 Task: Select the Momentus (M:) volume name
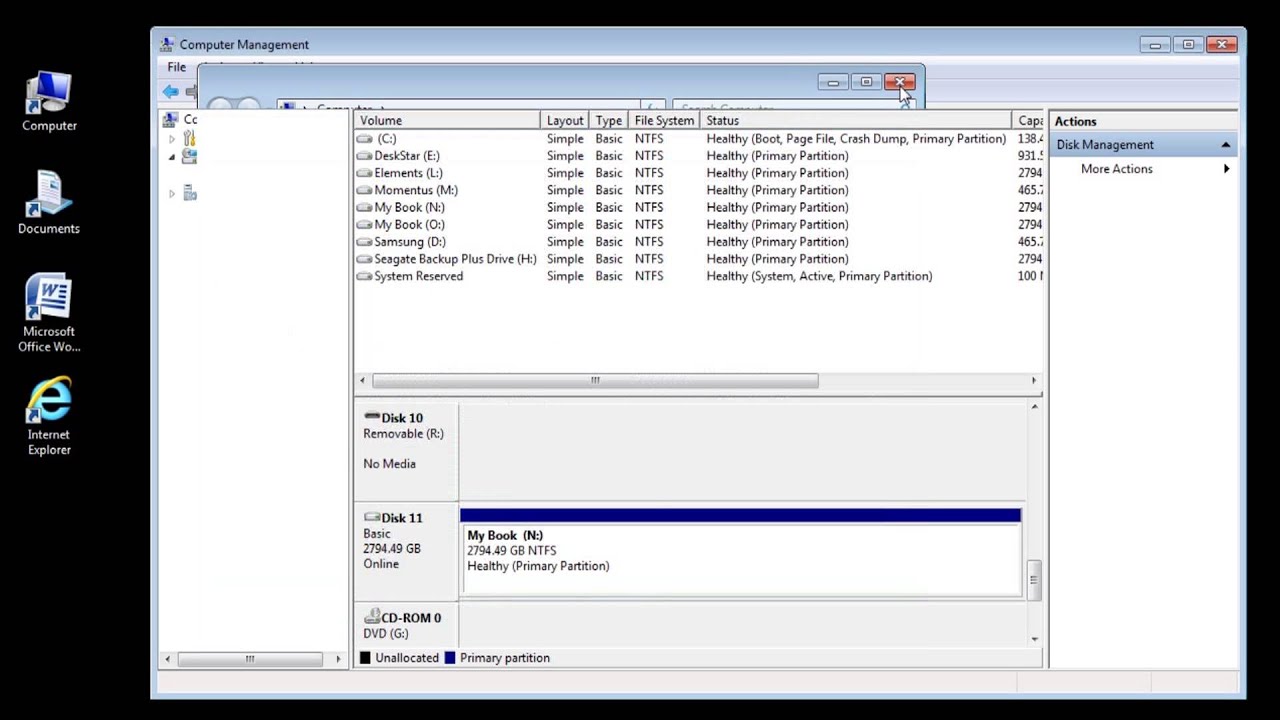tap(415, 190)
